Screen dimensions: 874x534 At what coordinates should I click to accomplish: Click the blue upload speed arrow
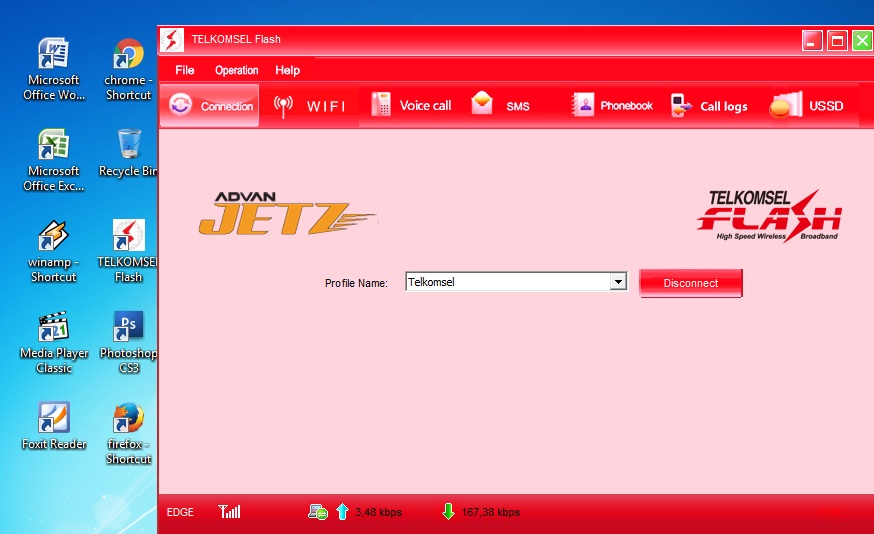(x=342, y=512)
